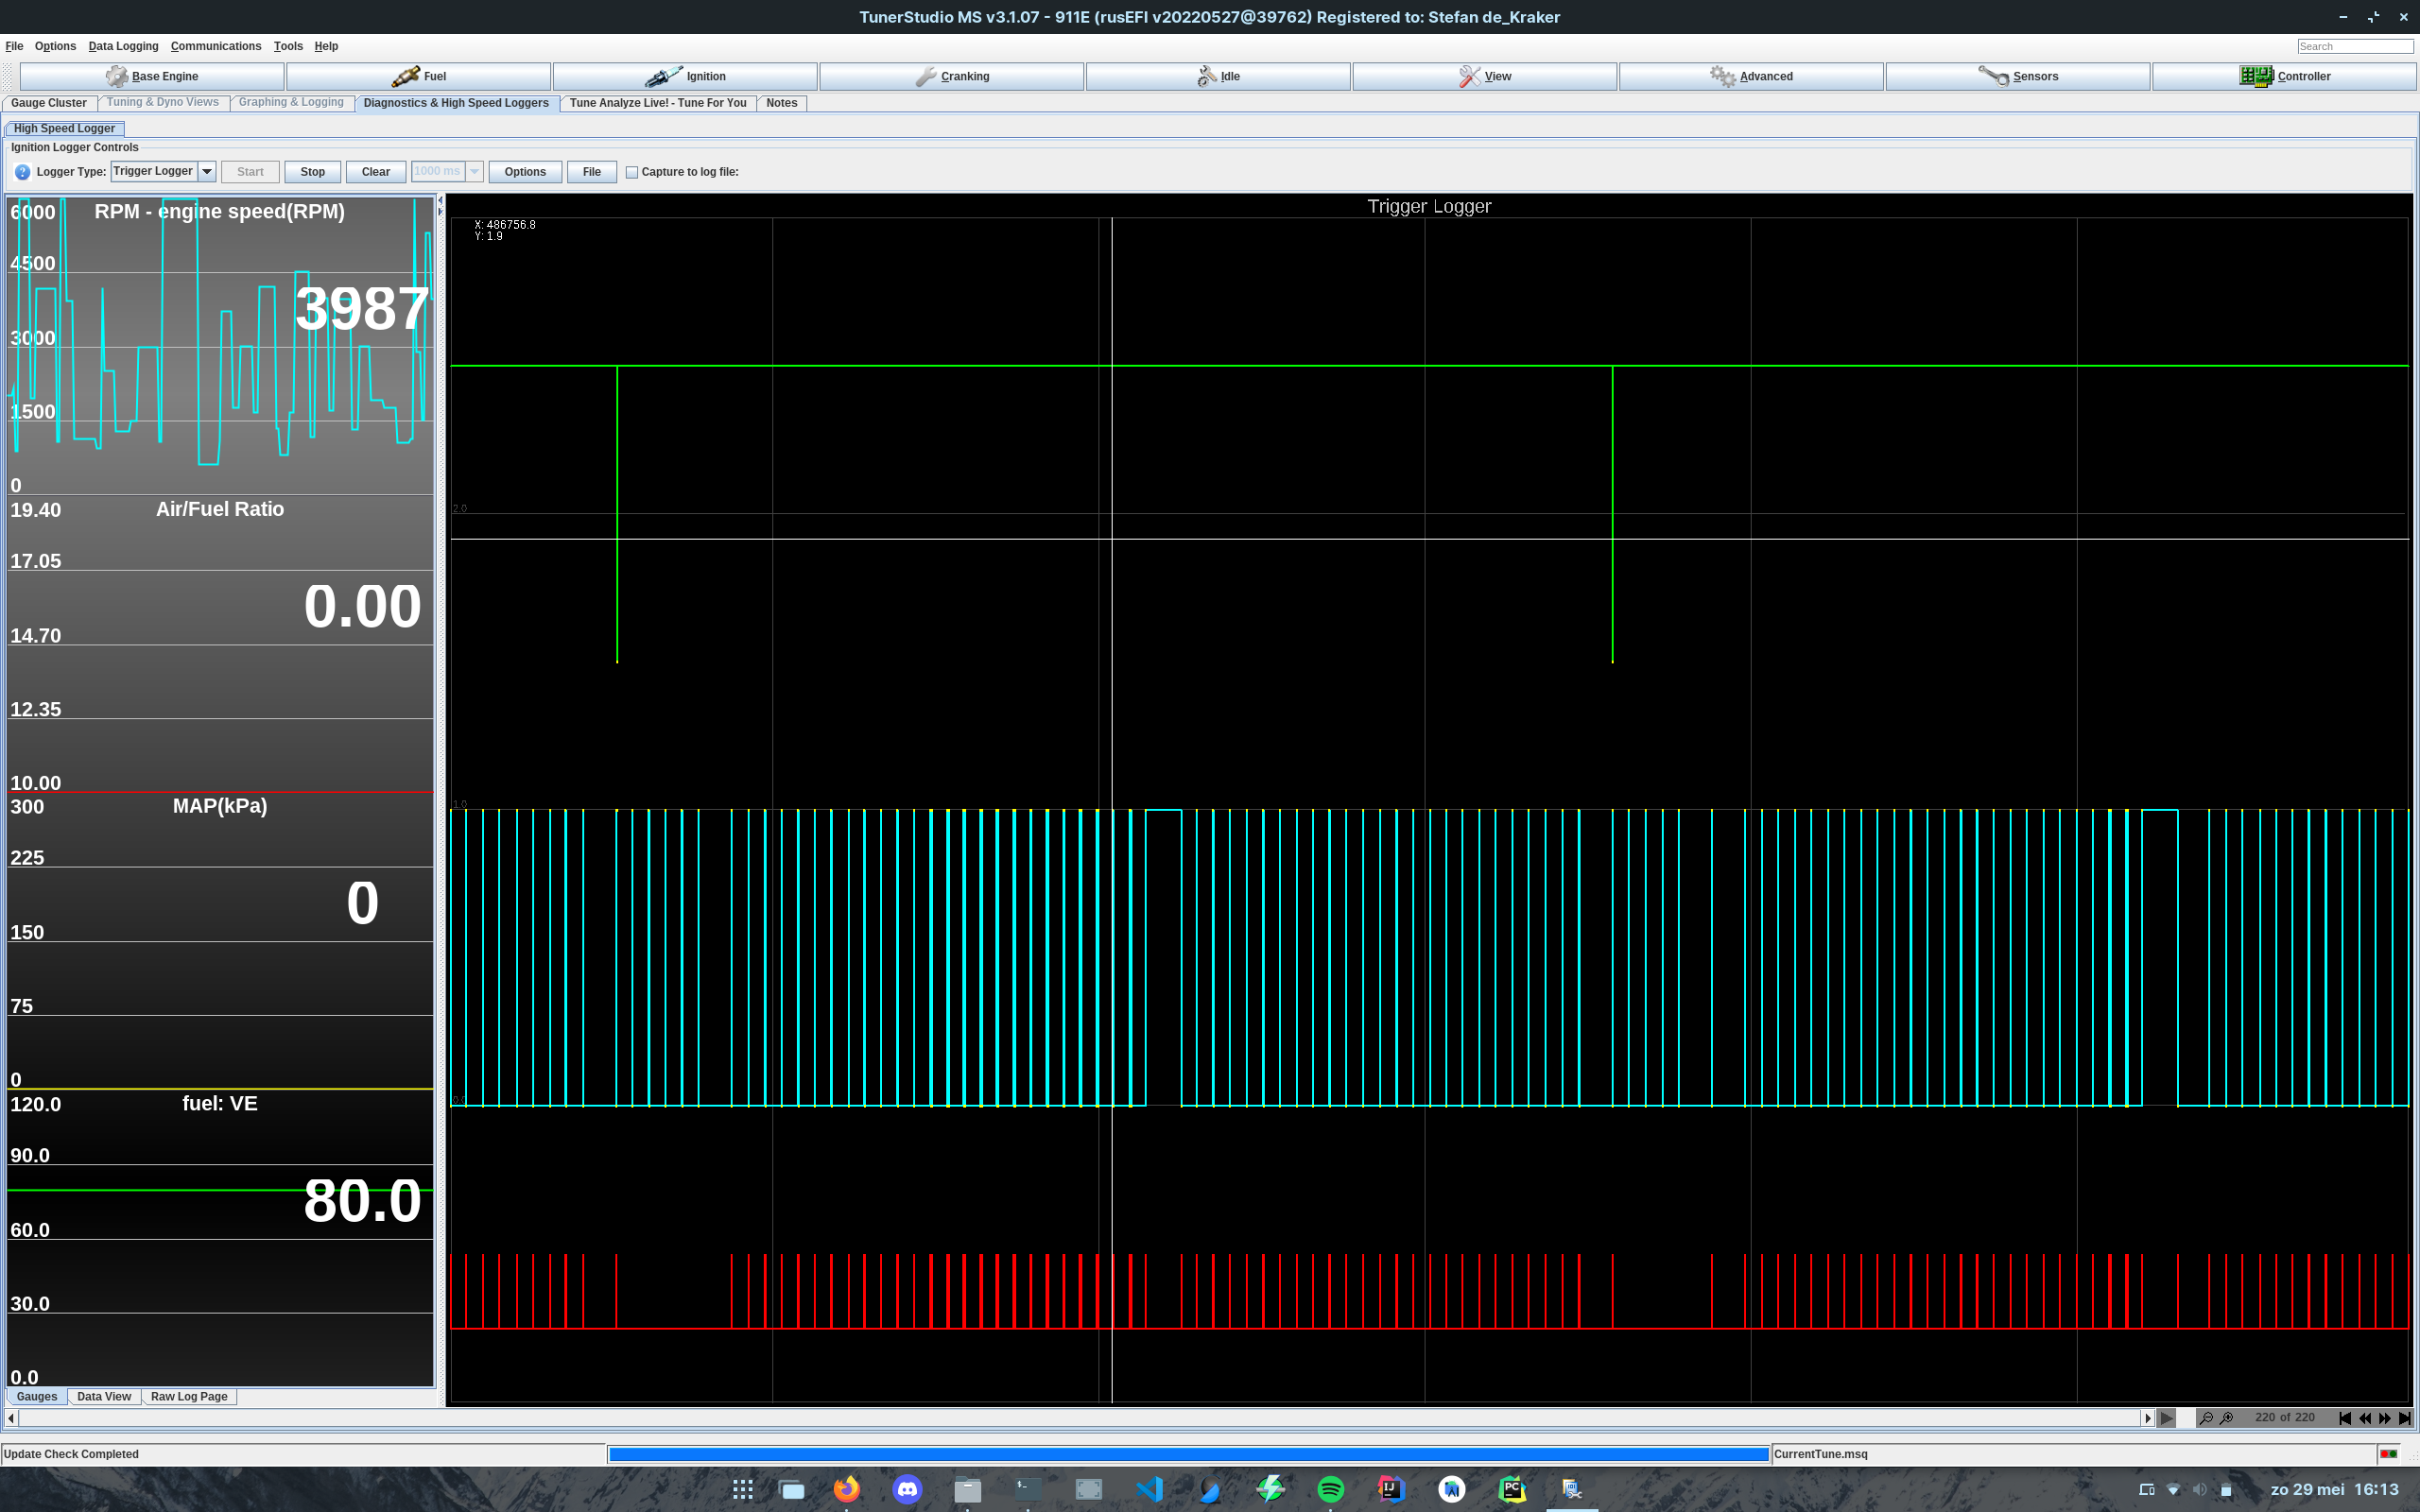
Task: Open Firefox from the dock
Action: click(x=846, y=1489)
